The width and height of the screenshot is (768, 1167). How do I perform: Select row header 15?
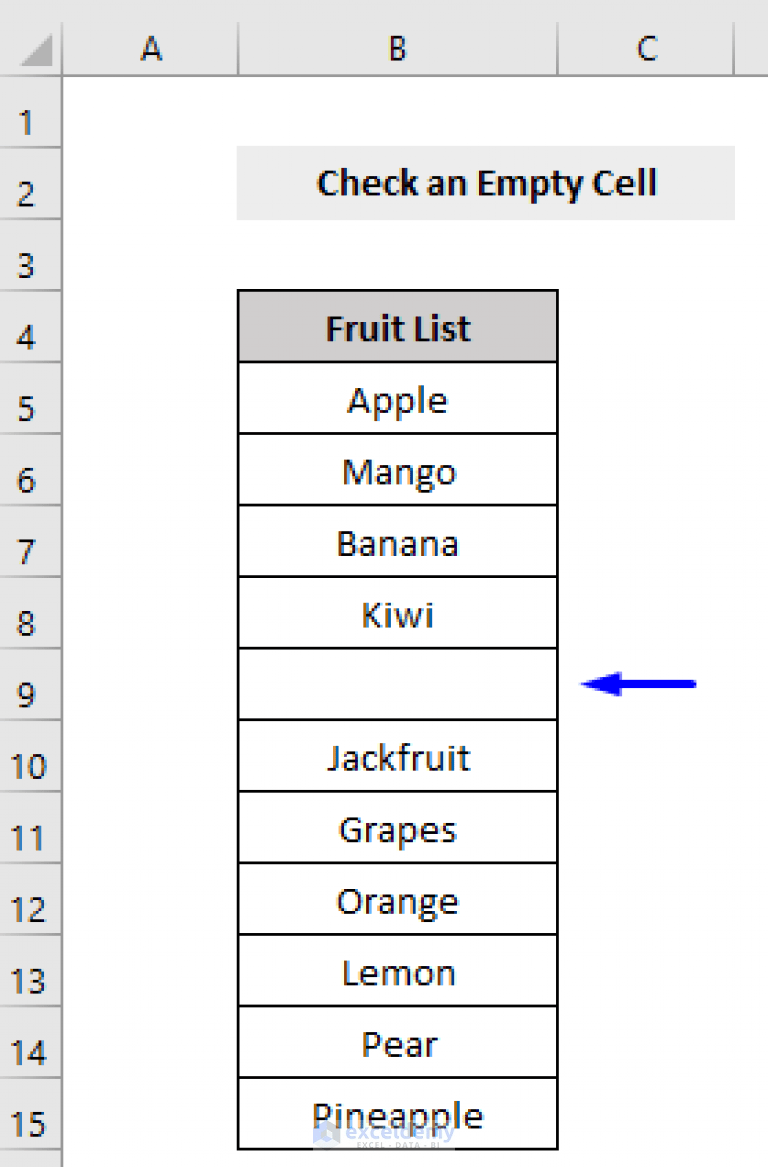30,1125
